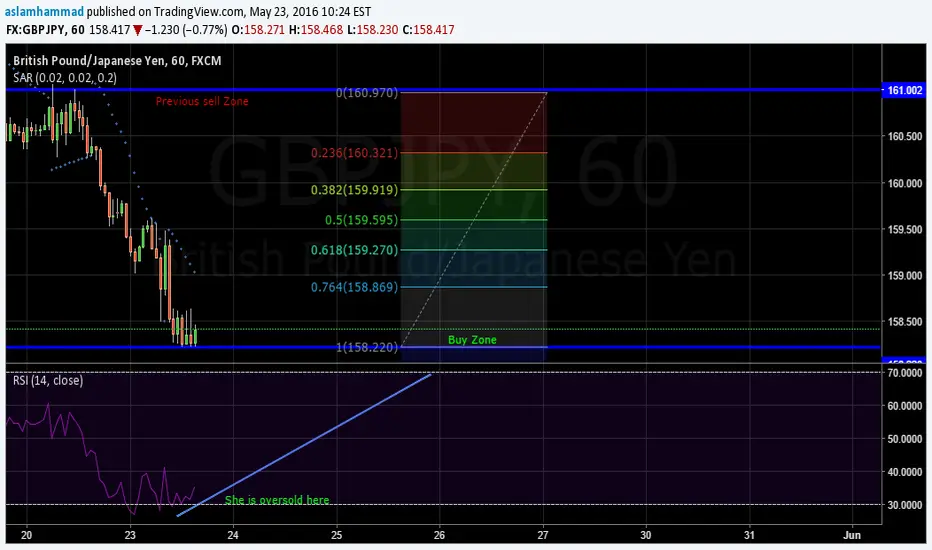
Task: Click the 158.500 price axis label
Action: tap(905, 322)
